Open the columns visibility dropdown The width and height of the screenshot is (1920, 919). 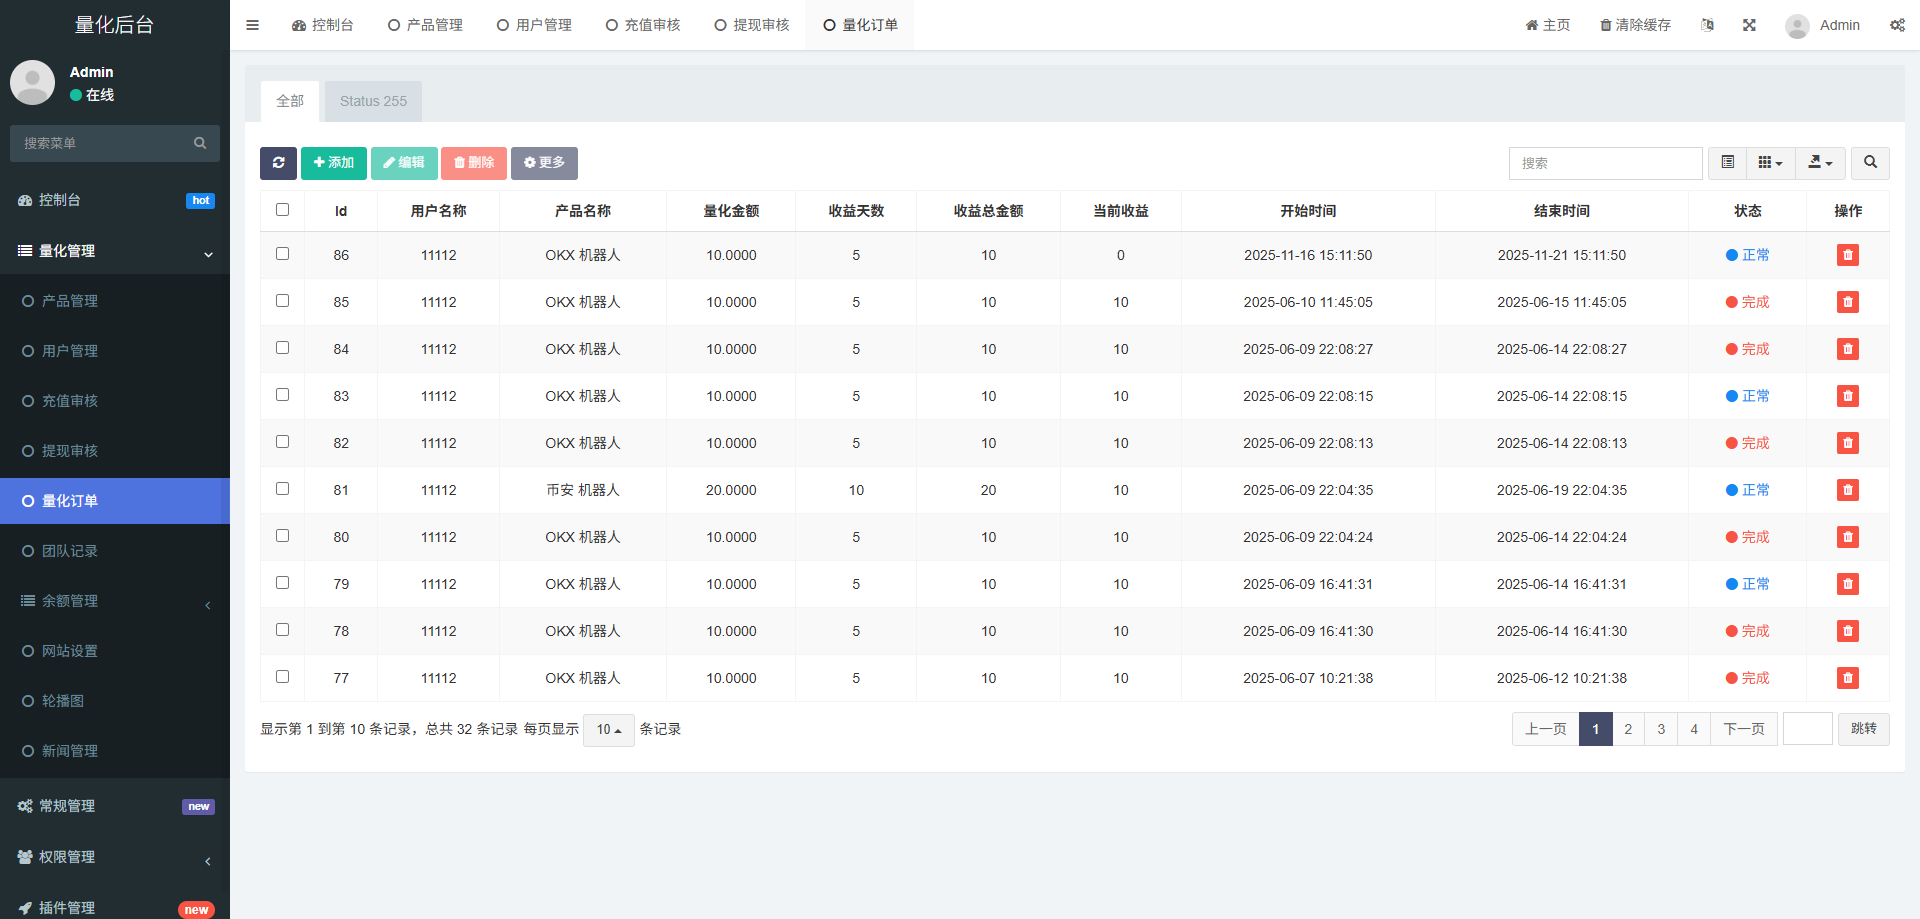click(x=1770, y=163)
